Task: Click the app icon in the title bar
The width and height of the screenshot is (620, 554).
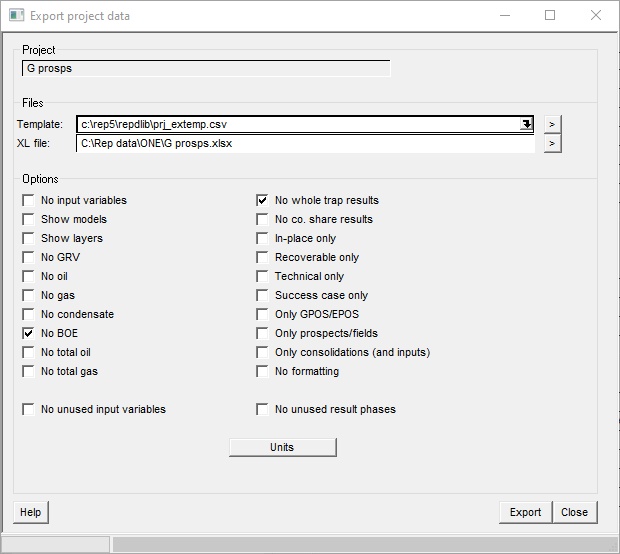Action: tap(15, 16)
